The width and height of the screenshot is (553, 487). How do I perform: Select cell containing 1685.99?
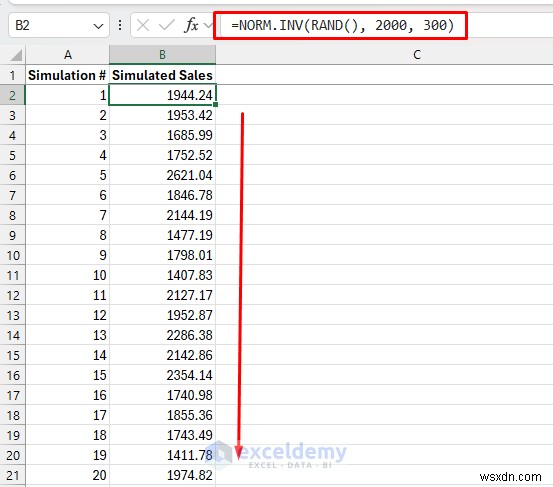coord(162,135)
